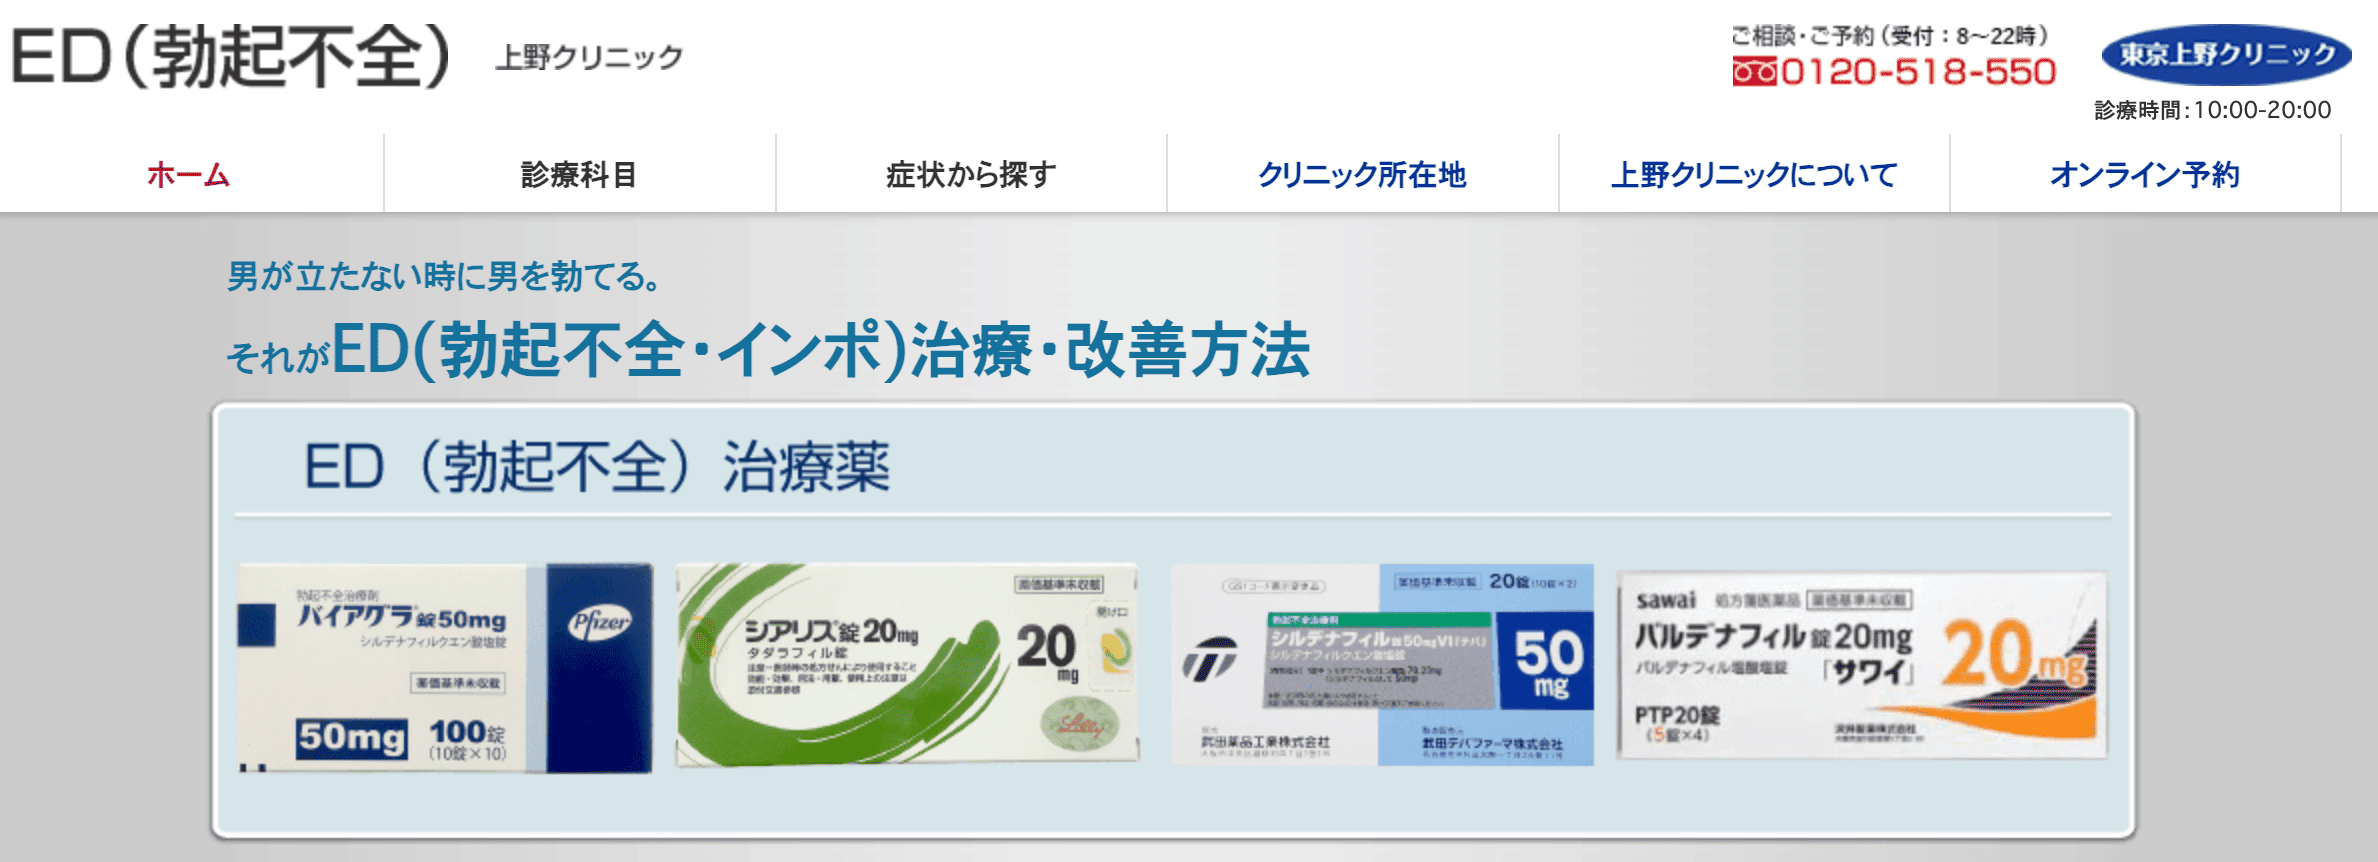Open 上野クリニックについて page
Screen dimensions: 2378x862
point(1754,175)
